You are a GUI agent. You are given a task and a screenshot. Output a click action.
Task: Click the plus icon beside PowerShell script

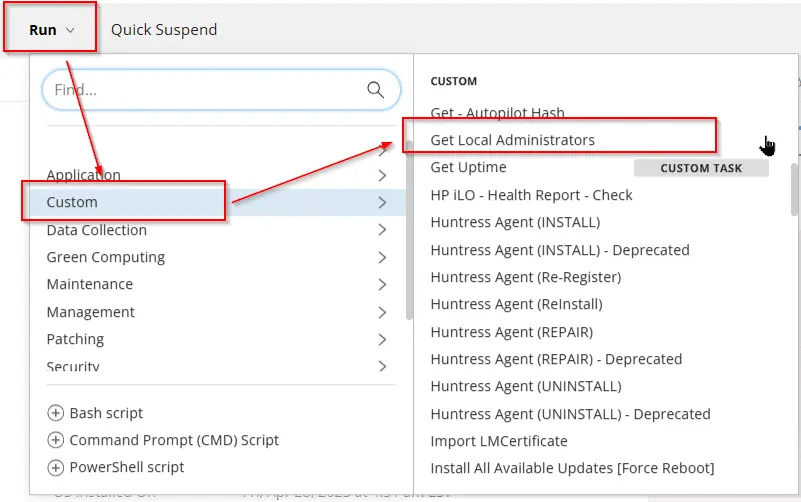tap(55, 467)
